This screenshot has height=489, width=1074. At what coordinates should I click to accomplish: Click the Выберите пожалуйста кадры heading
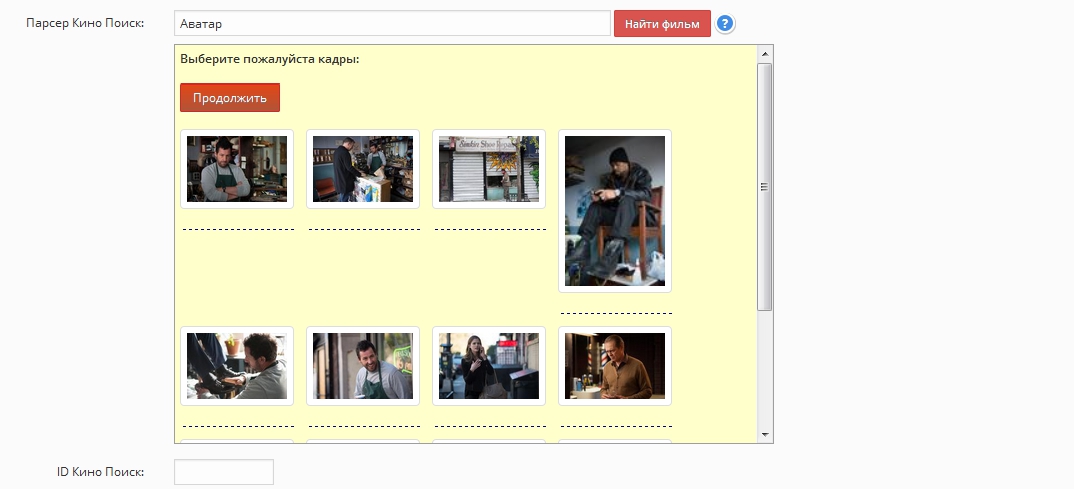(270, 59)
